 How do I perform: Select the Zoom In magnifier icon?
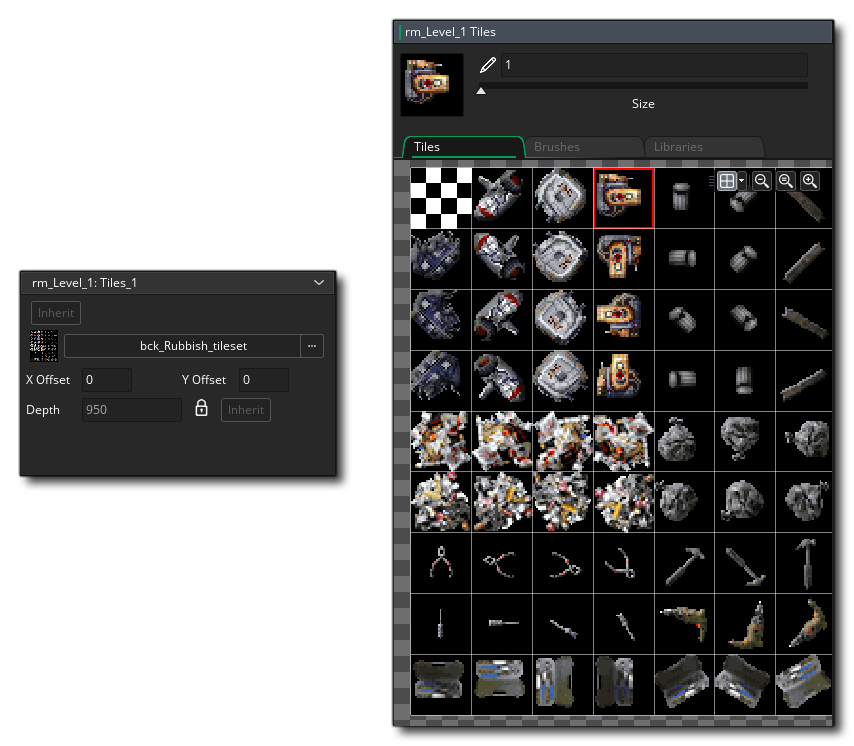pos(810,181)
